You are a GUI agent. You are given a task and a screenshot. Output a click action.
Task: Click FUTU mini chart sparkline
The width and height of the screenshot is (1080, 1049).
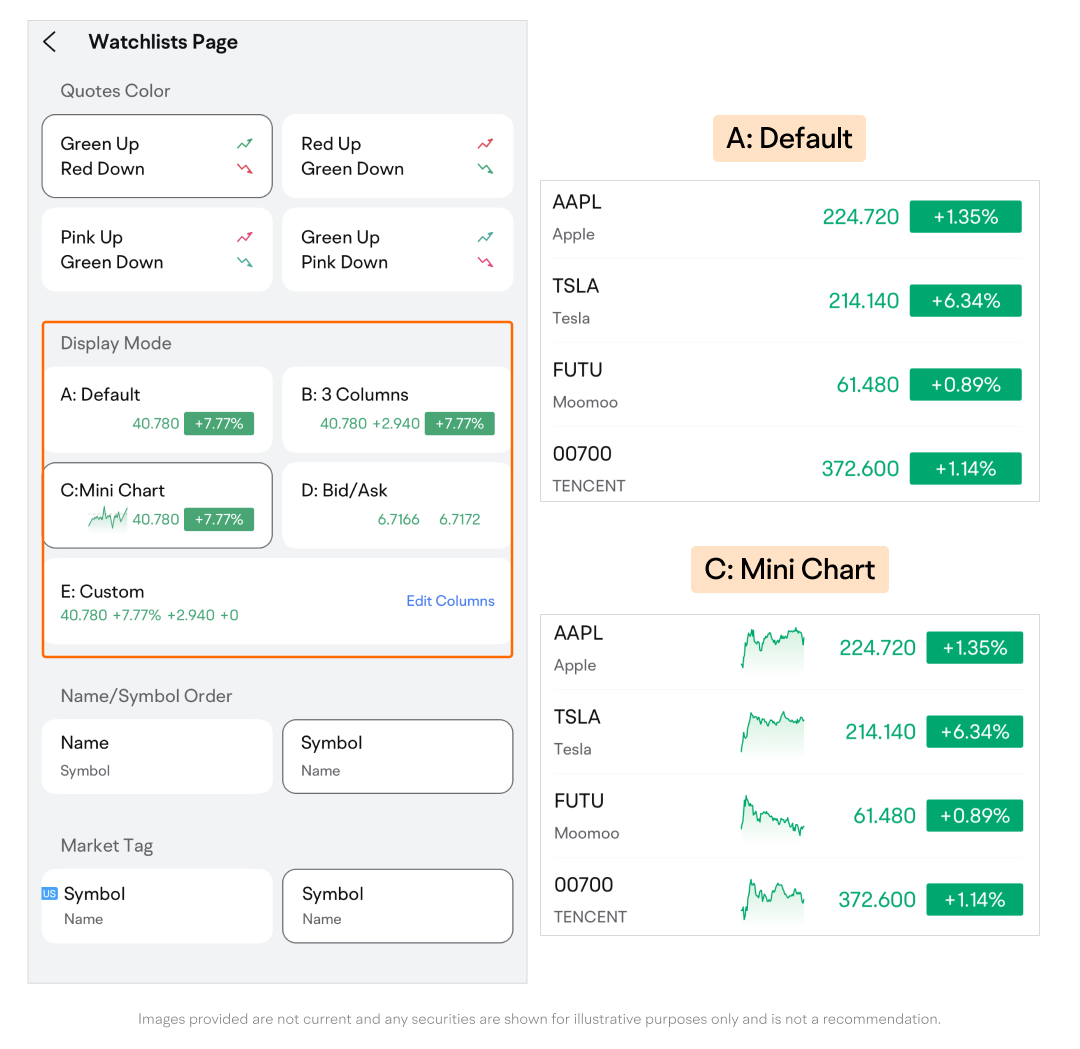click(x=772, y=815)
